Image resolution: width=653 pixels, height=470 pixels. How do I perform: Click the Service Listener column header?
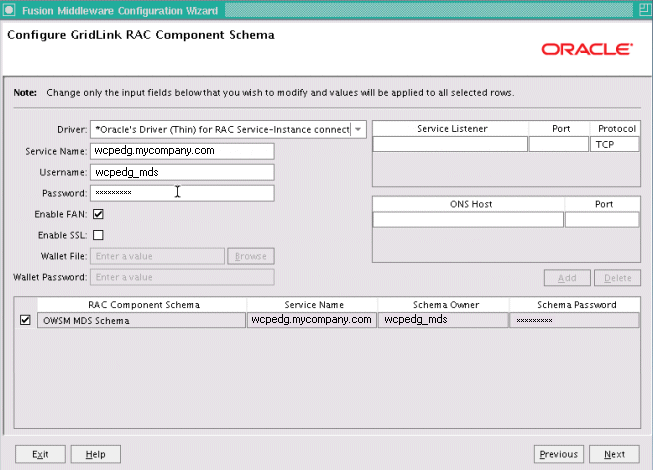tap(452, 129)
